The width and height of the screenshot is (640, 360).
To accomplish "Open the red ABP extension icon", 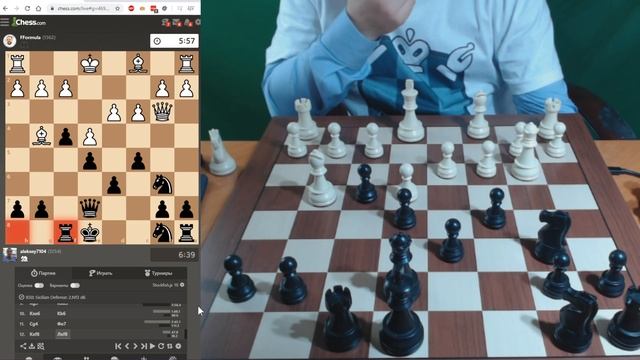I will pos(131,8).
